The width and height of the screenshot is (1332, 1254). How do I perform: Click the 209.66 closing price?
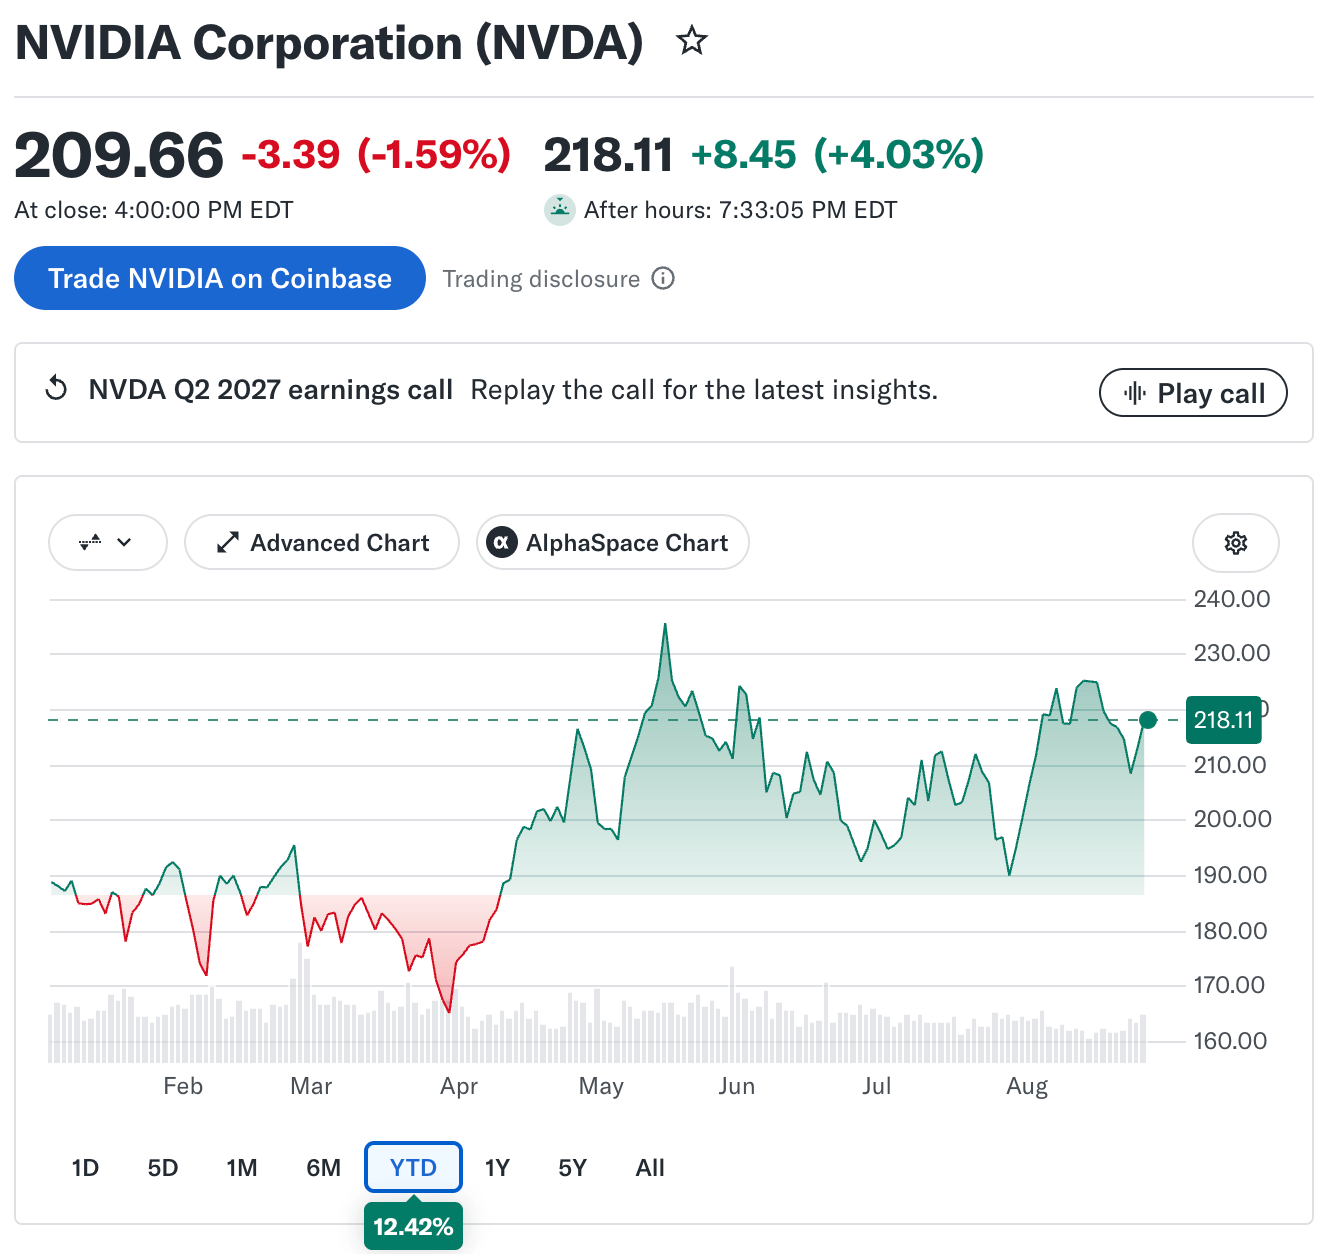click(119, 156)
